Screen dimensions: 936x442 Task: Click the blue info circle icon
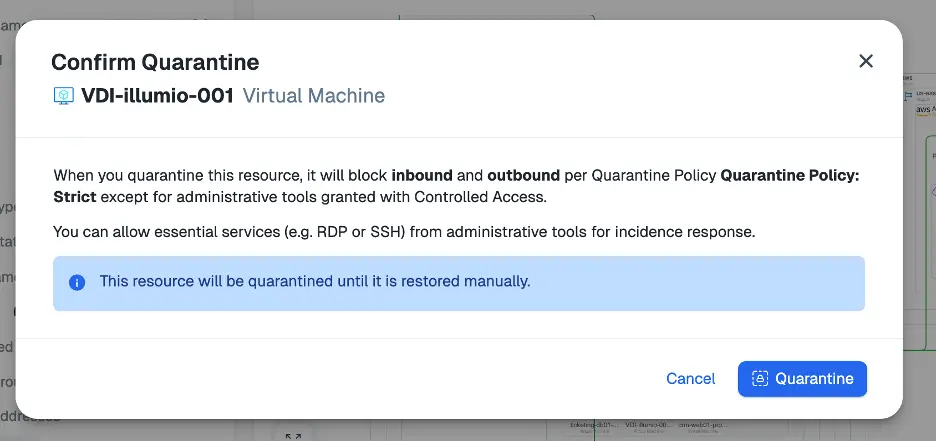click(77, 282)
